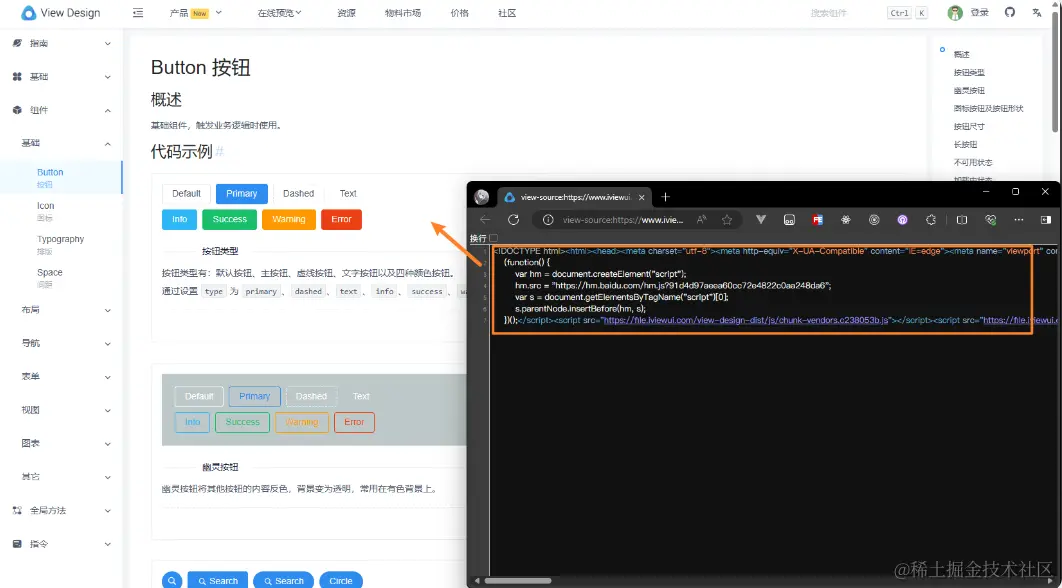
Task: Collapse the 组件 sidebar section
Action: 61,110
